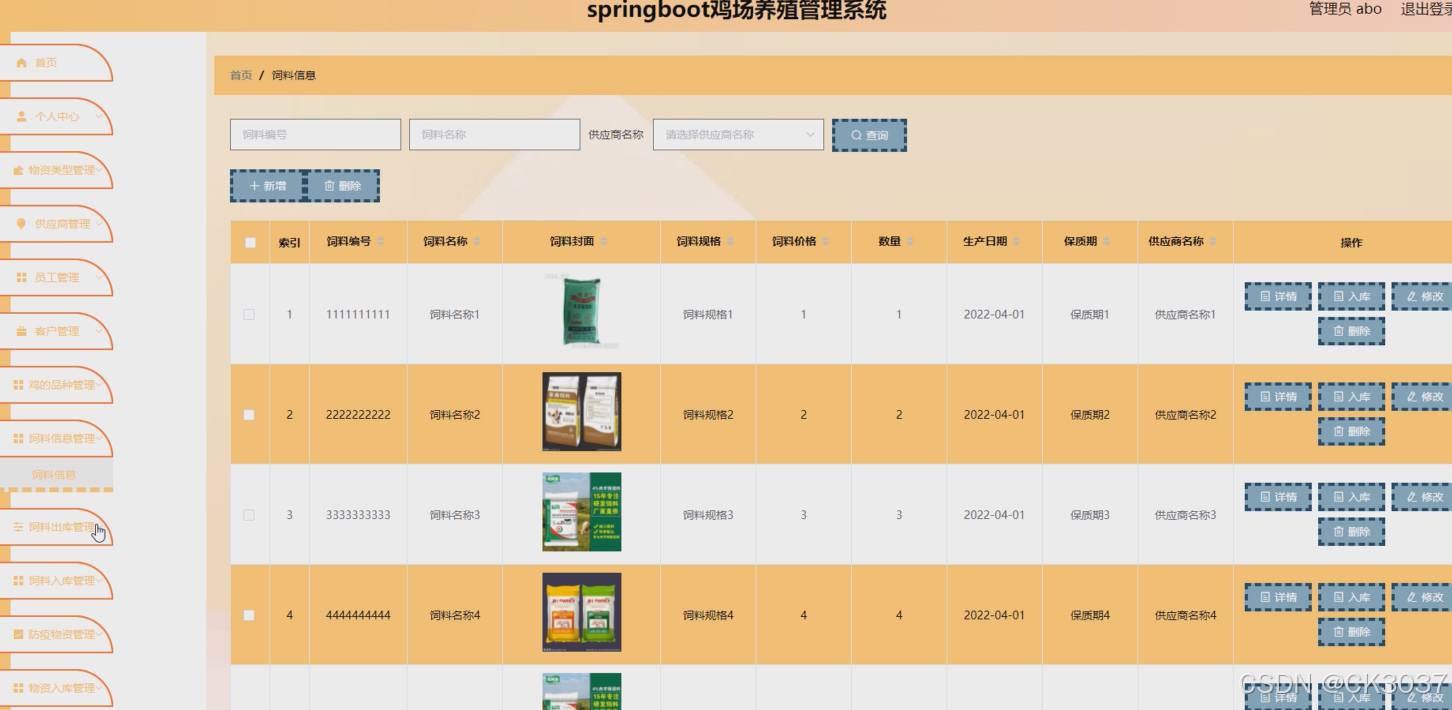Screen dimensions: 1452x710
Task: Expand the 客户管理 menu
Action: coord(57,331)
